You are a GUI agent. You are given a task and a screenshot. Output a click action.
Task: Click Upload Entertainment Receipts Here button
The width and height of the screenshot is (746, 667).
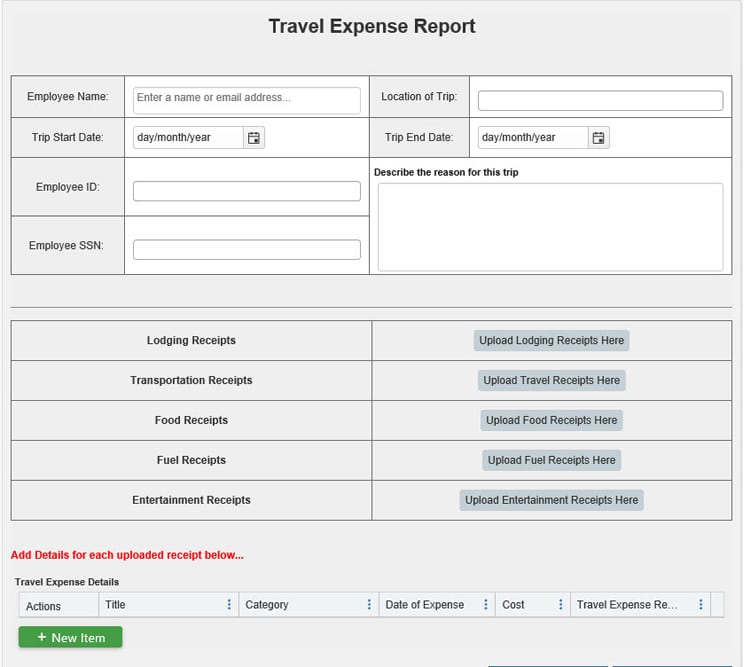(x=551, y=500)
